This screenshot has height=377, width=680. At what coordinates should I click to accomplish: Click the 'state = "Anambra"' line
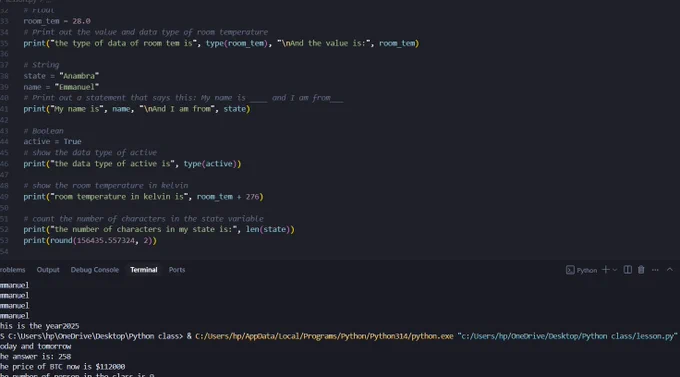coord(61,76)
